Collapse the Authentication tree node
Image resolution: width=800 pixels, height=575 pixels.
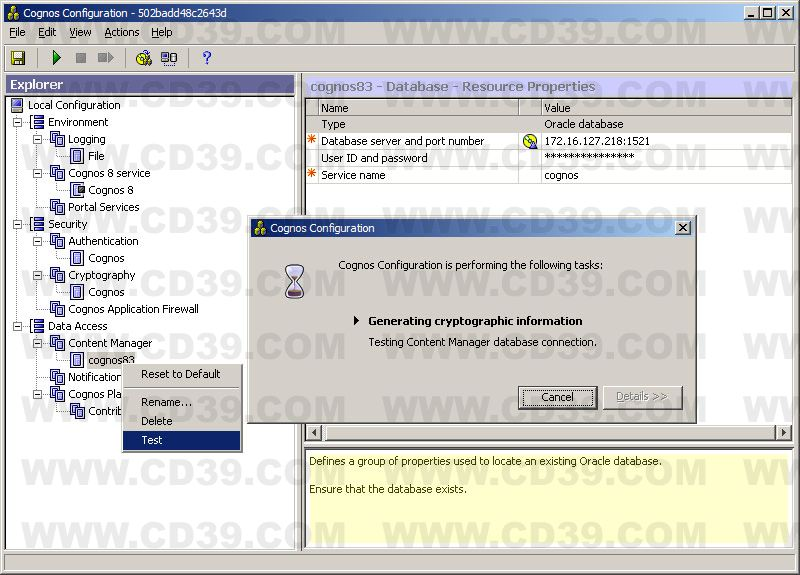(37, 241)
